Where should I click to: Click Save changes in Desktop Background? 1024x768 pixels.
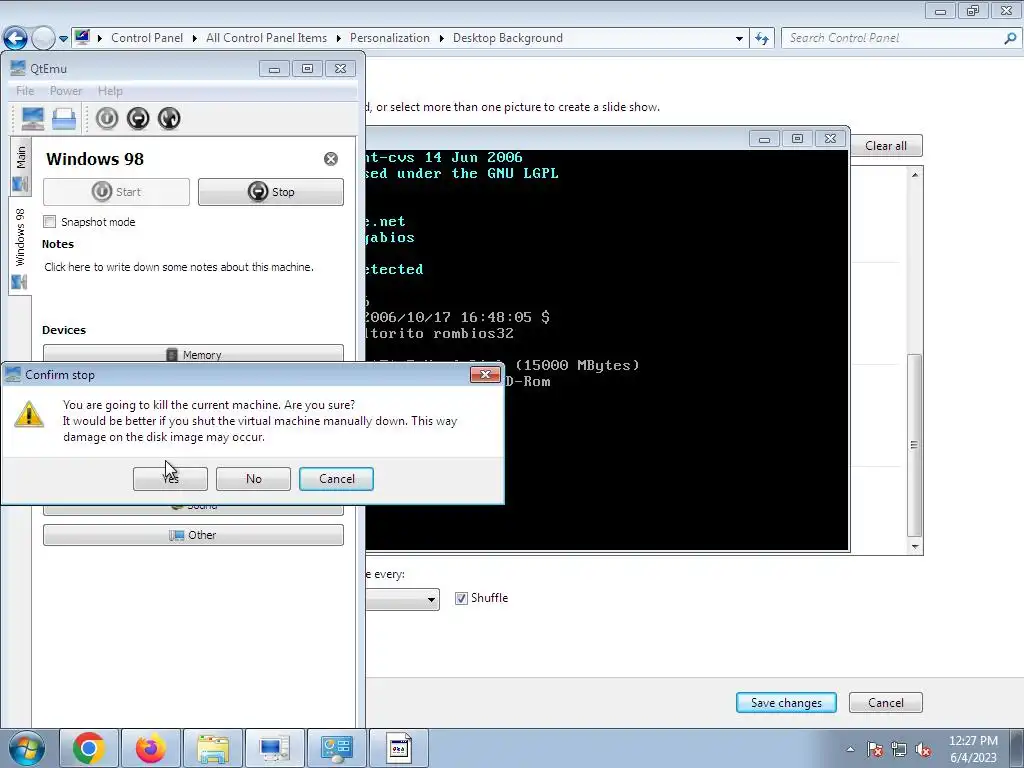[786, 703]
